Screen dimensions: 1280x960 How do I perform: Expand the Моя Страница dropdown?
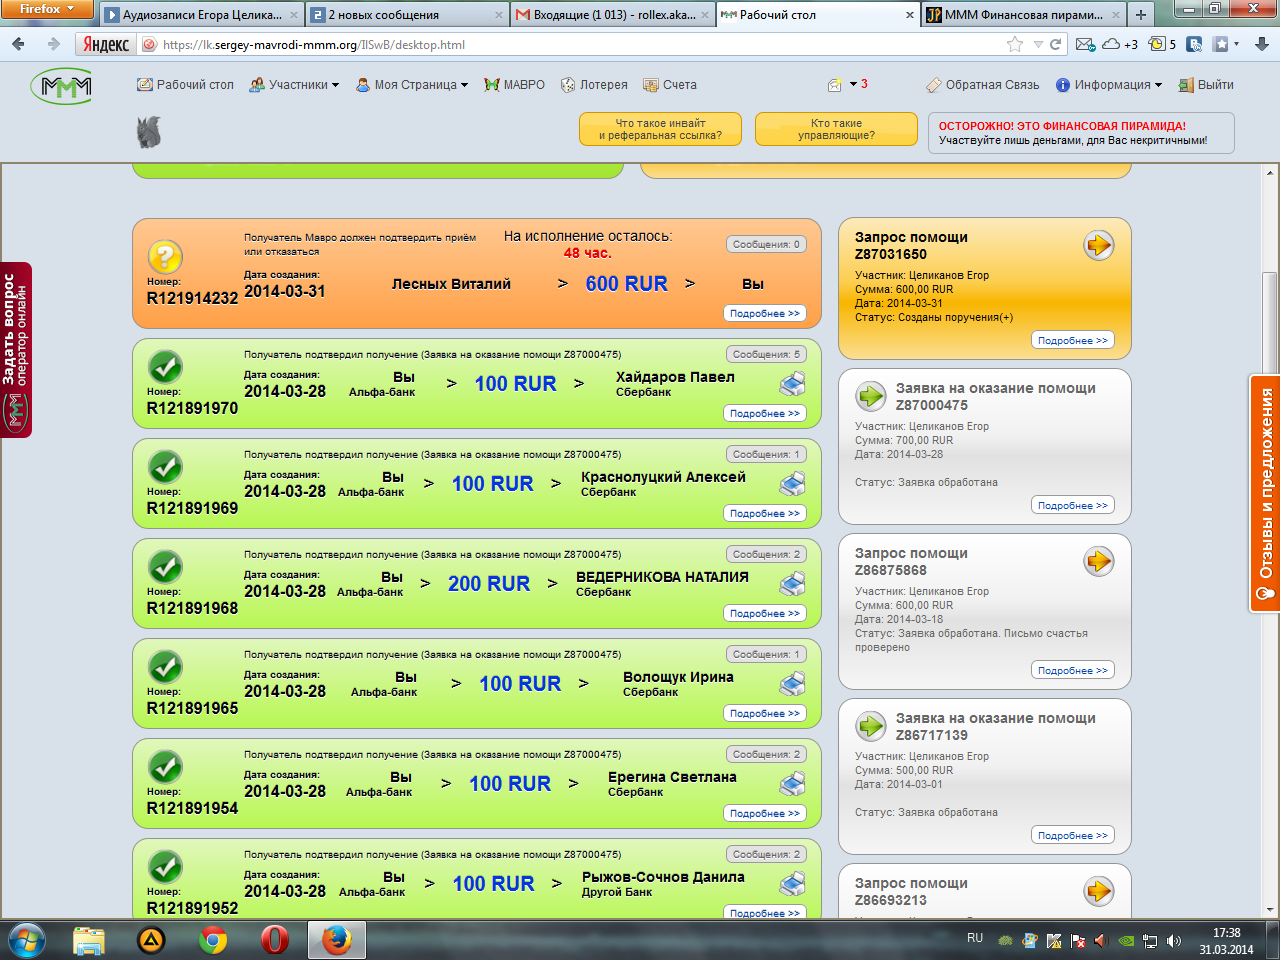(412, 85)
